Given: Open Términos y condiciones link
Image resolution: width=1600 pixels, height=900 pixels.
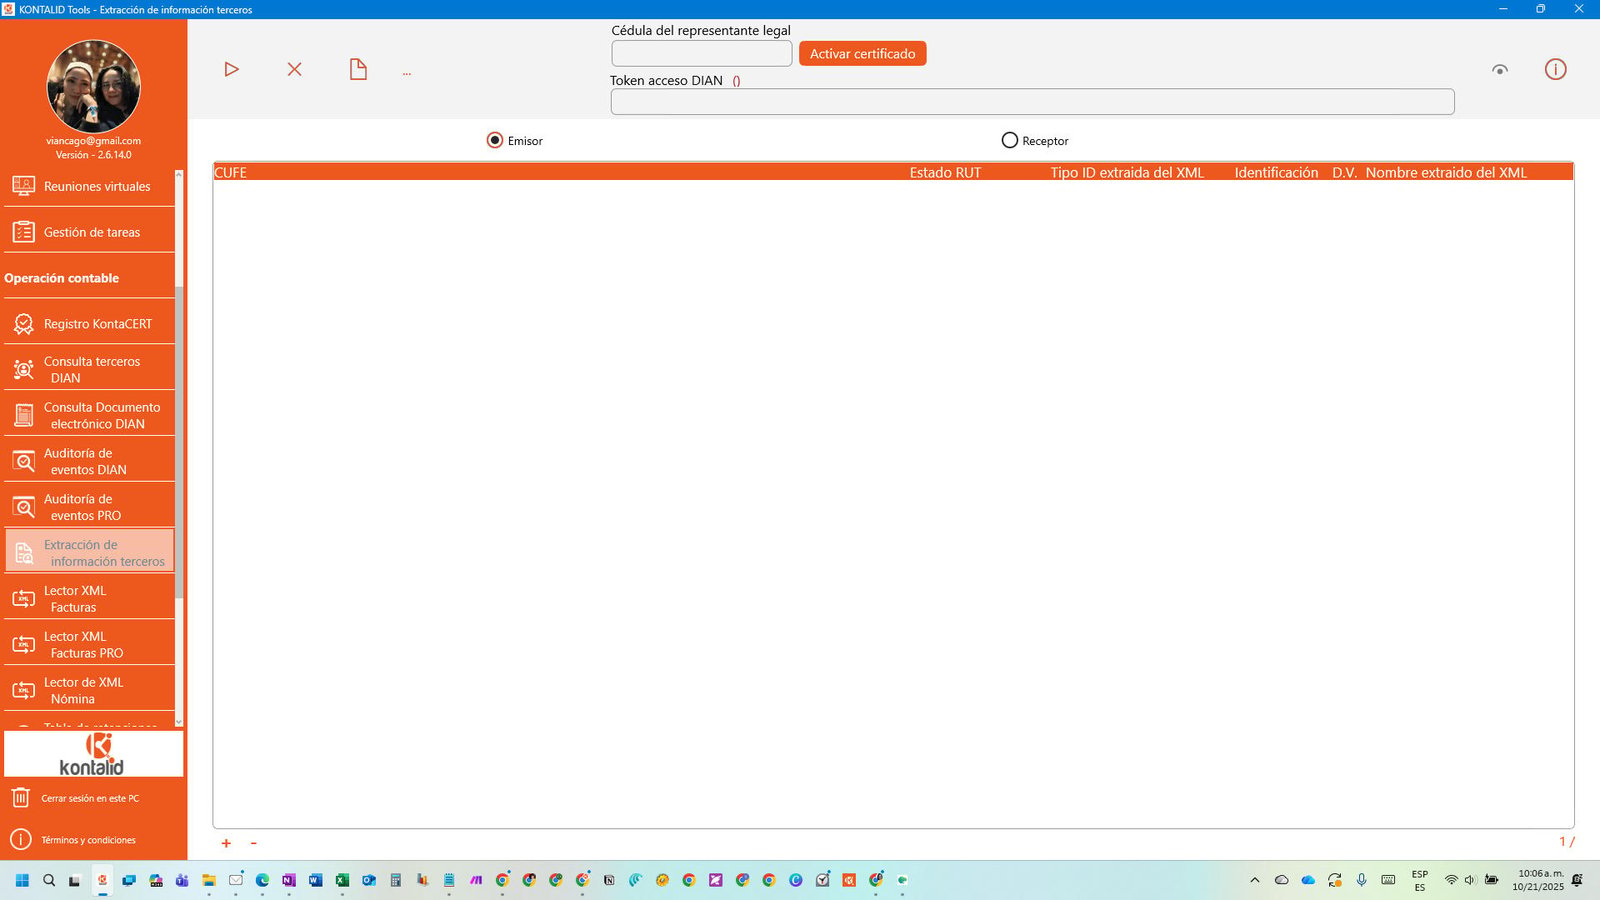Looking at the screenshot, I should 88,840.
